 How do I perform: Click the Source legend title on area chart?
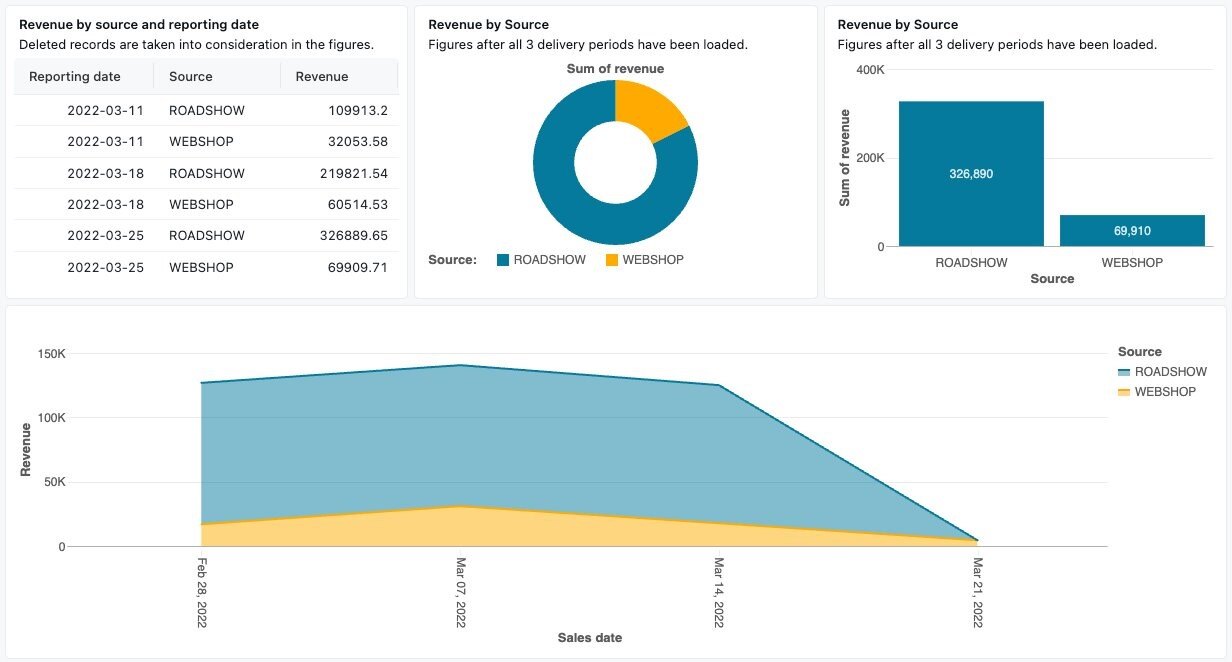(x=1140, y=351)
